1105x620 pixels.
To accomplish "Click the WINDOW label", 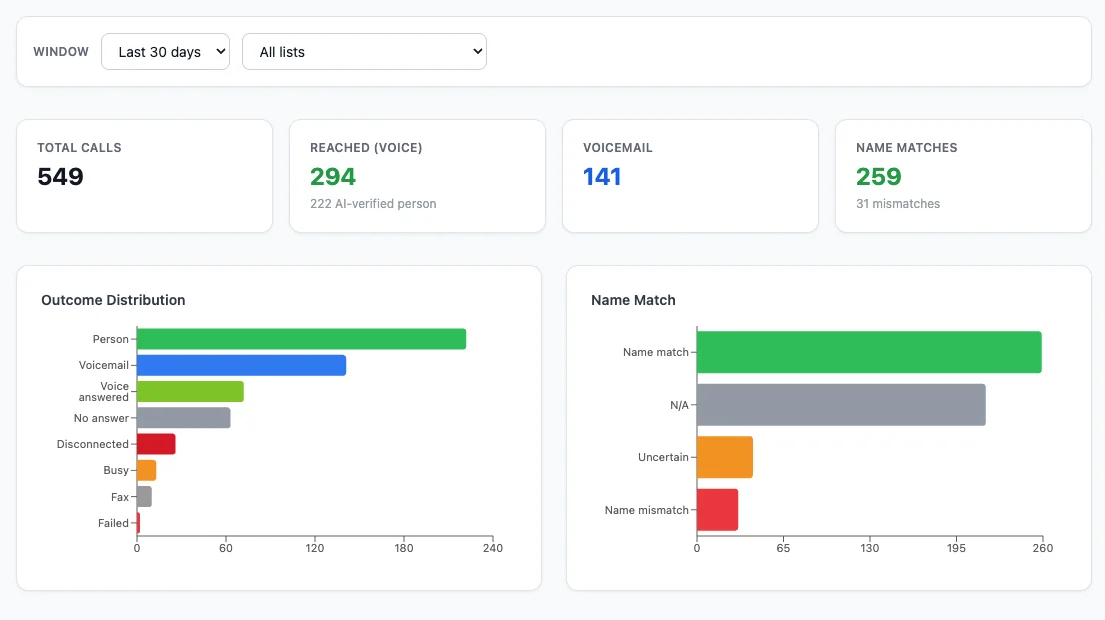I will coord(61,52).
